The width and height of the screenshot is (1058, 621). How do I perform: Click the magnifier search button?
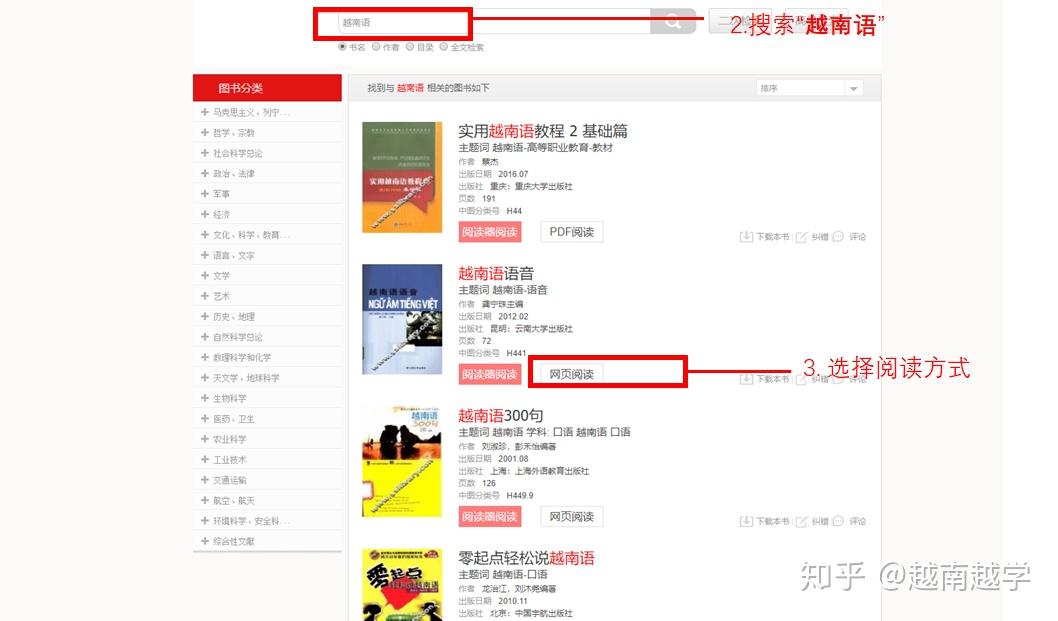673,22
